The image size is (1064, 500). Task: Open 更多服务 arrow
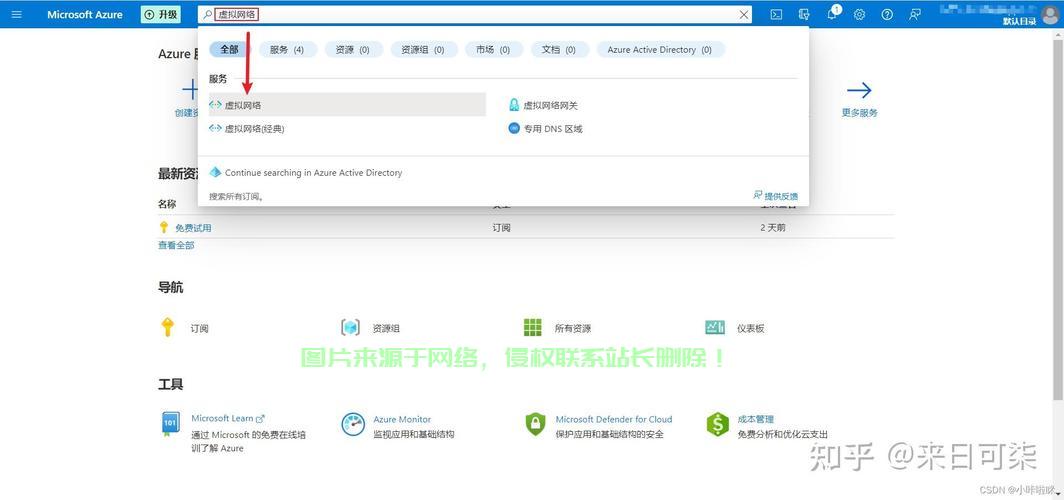tap(859, 90)
